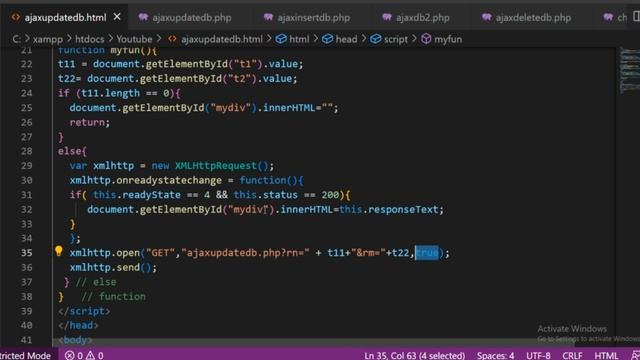The width and height of the screenshot is (640, 360).
Task: Click the minimap code overview
Action: [x=630, y=70]
